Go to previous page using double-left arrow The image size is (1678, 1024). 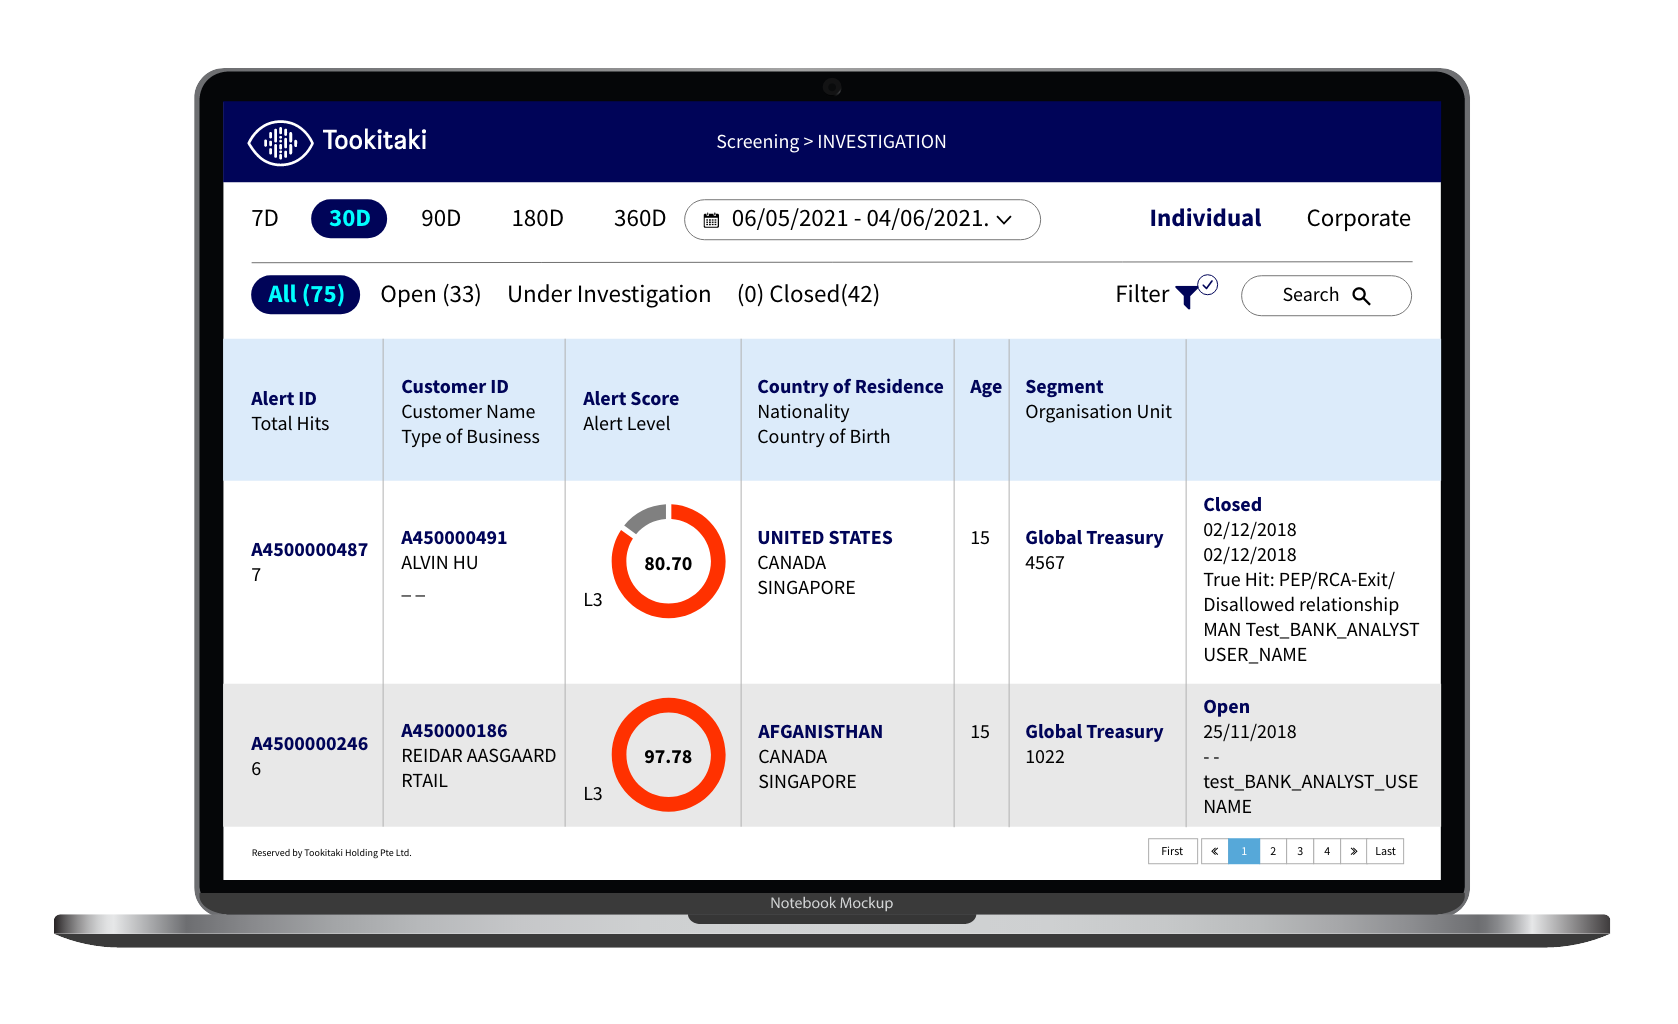[1214, 851]
